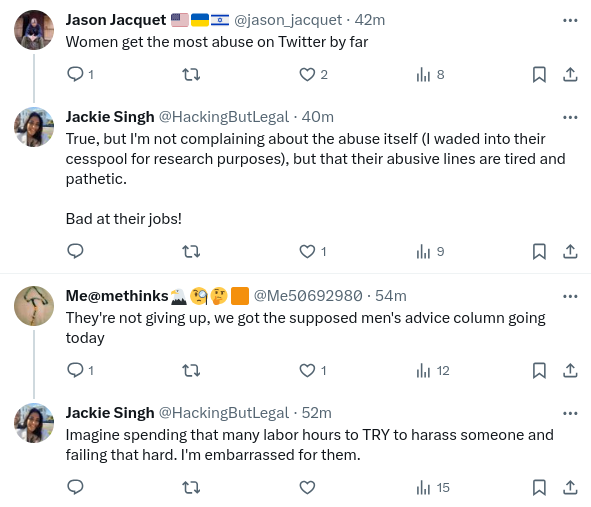Like Jason Jacquet's tweet about abuse
This screenshot has width=591, height=507.
pyautogui.click(x=313, y=74)
